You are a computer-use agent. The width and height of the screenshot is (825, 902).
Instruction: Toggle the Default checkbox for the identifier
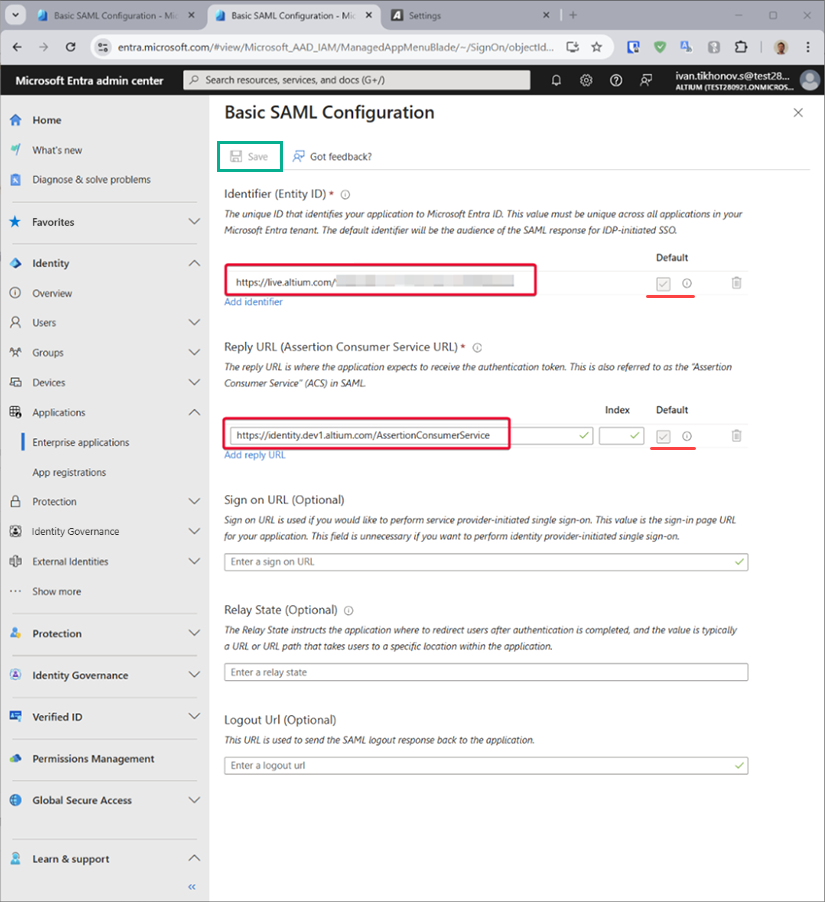[x=663, y=284]
